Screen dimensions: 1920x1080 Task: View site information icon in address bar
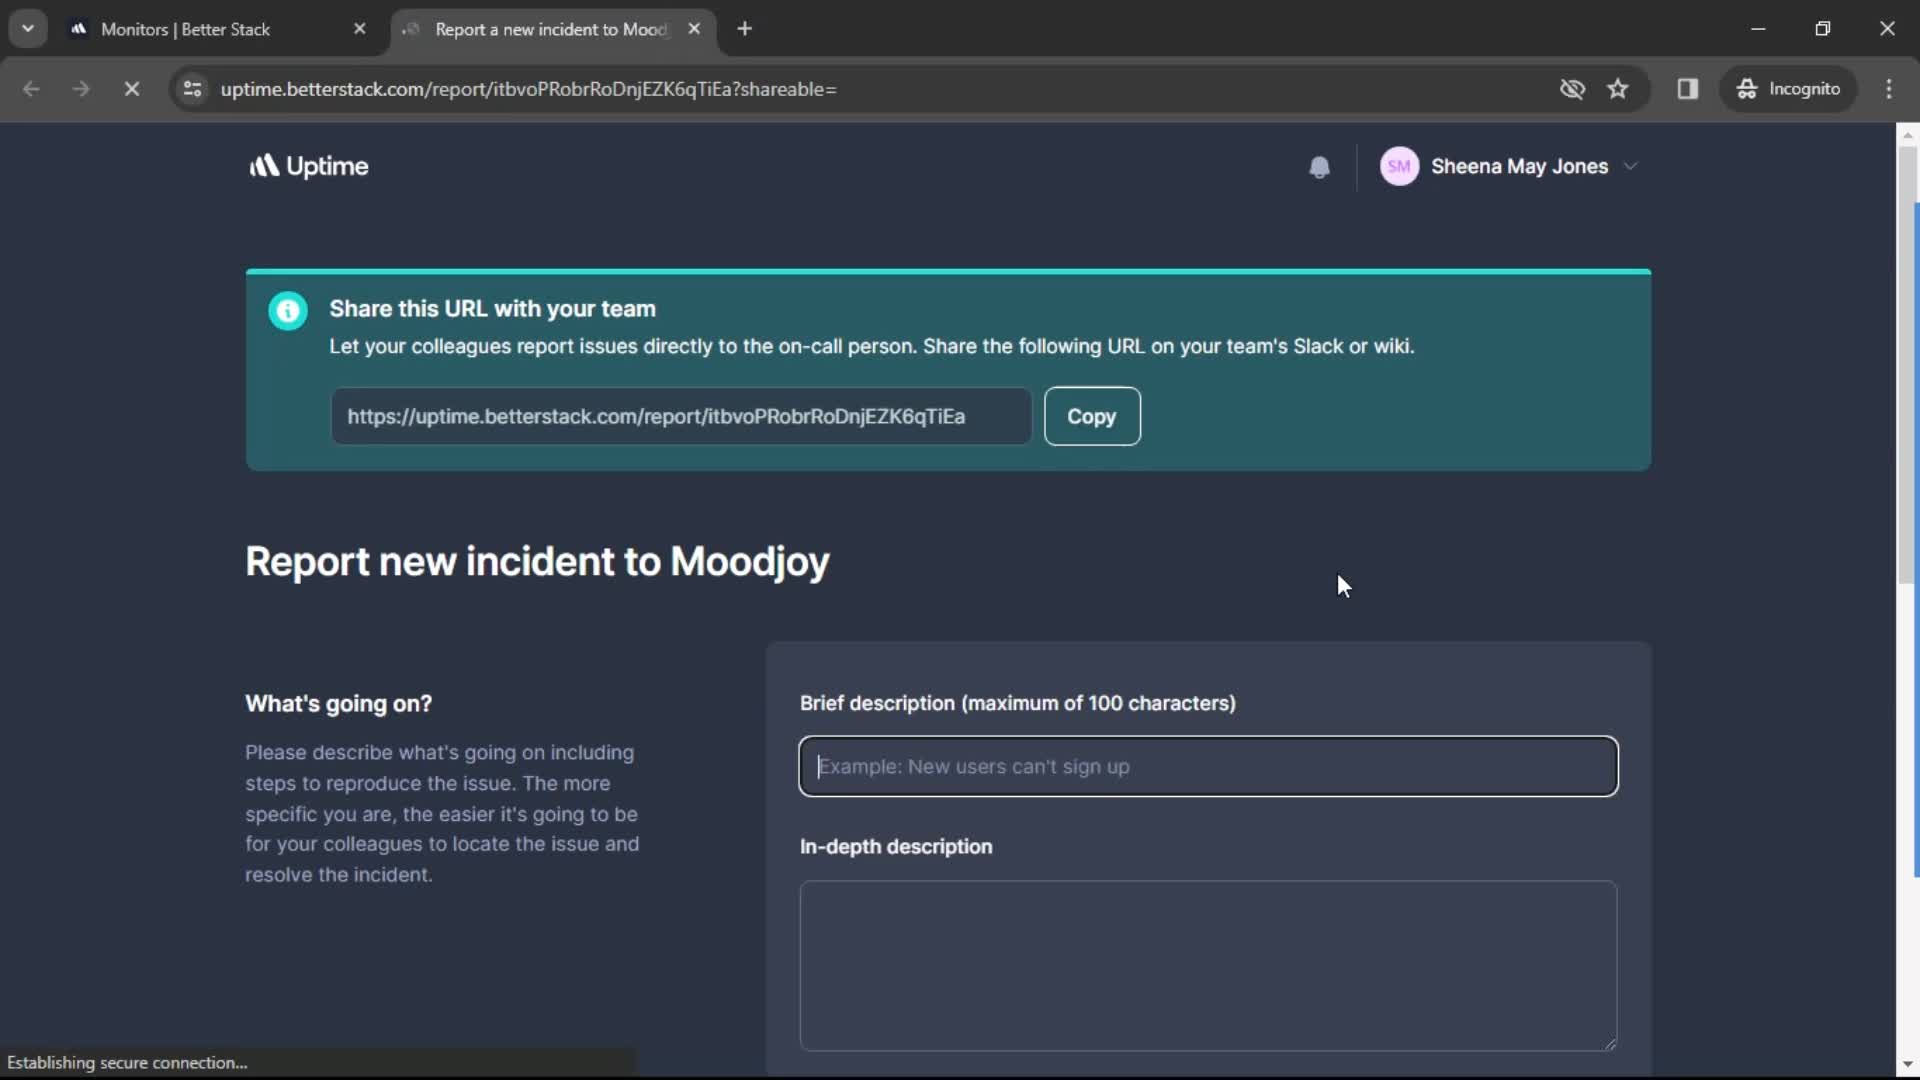pos(193,89)
